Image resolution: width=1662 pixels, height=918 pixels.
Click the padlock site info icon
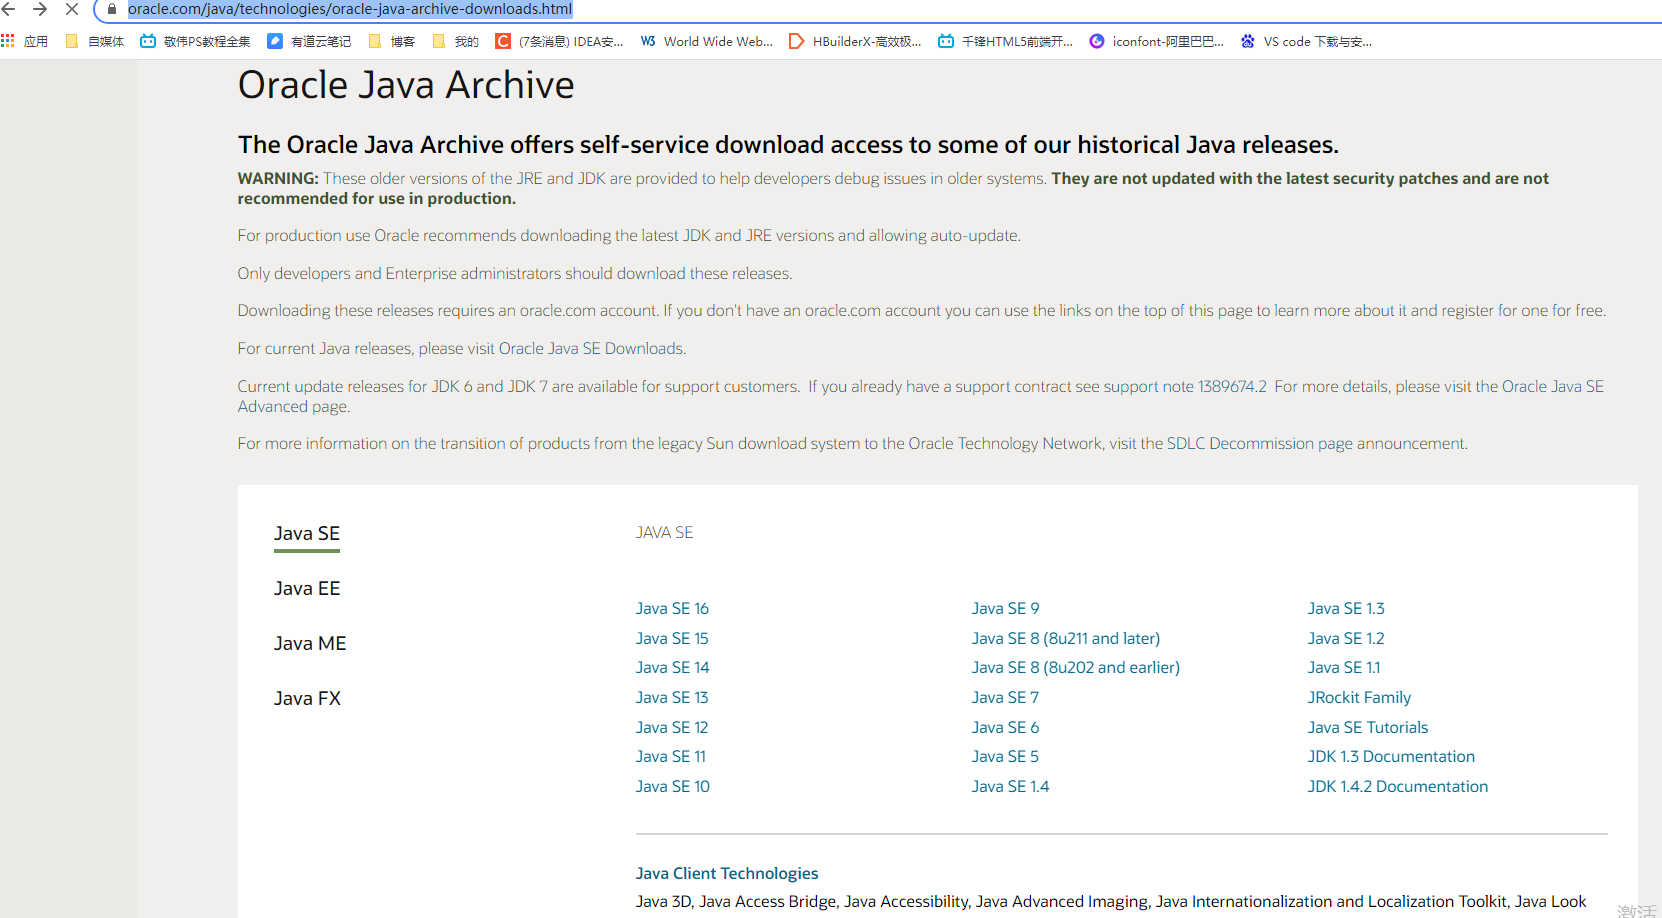click(x=112, y=9)
